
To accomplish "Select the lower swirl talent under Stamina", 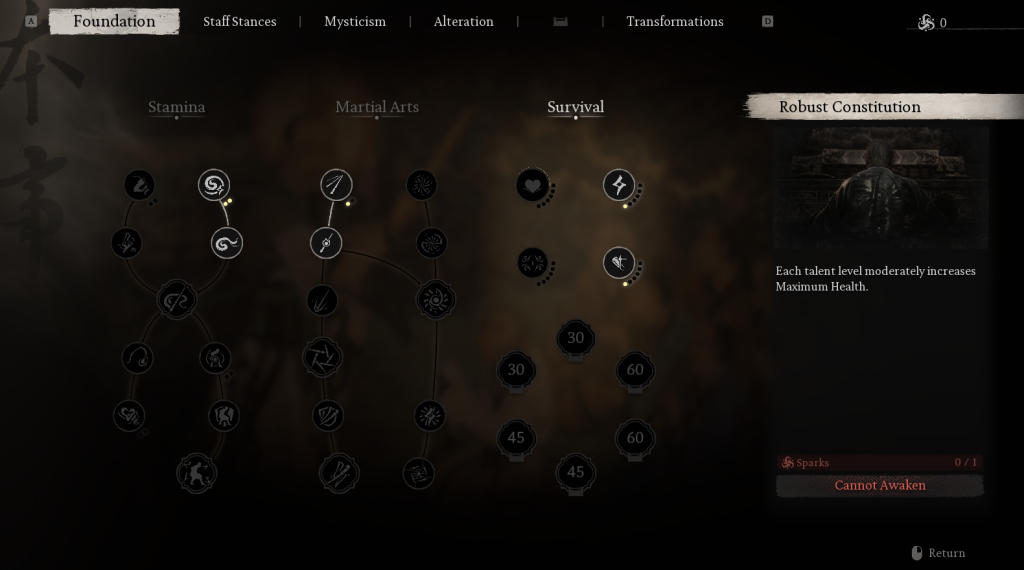I will 227,244.
